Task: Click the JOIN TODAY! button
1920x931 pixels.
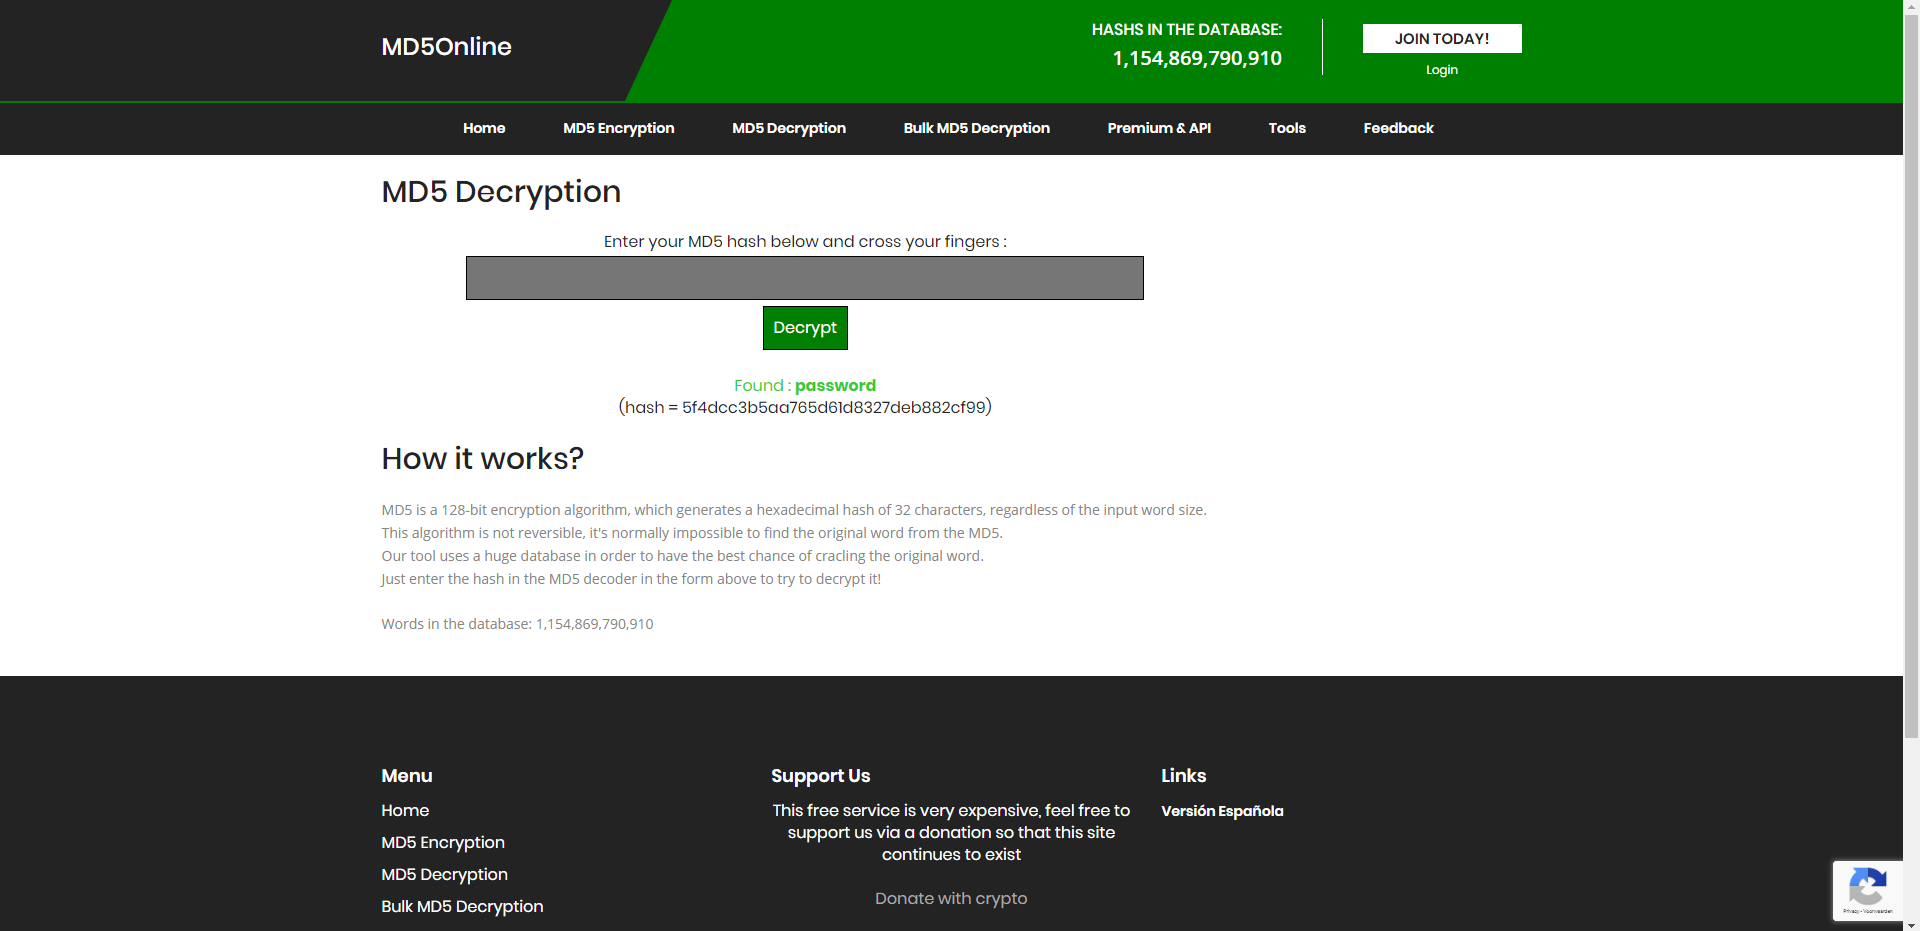Action: click(x=1441, y=39)
